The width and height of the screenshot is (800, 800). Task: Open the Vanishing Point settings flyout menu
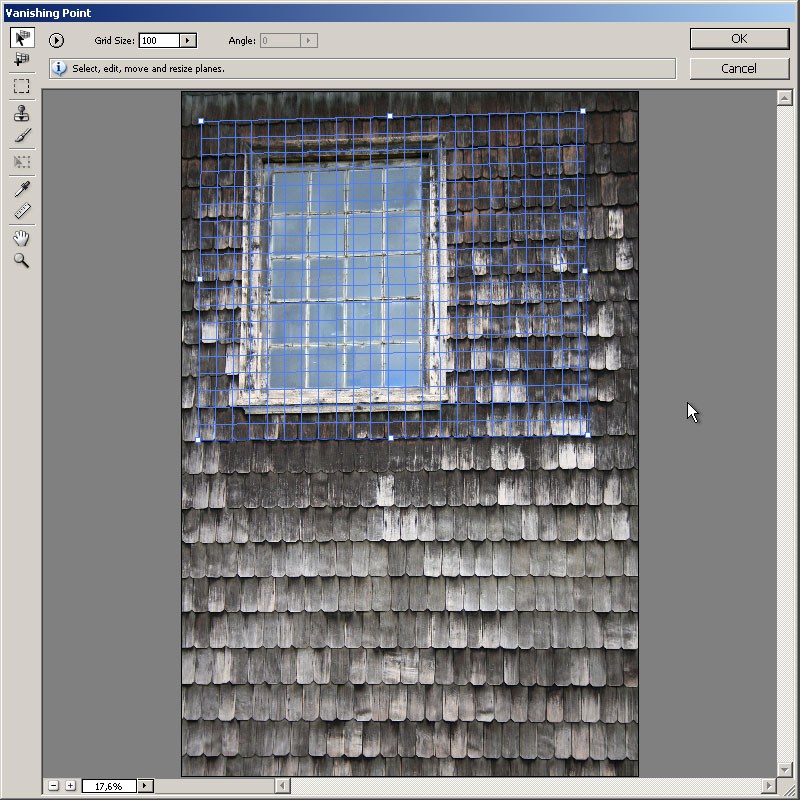click(56, 40)
